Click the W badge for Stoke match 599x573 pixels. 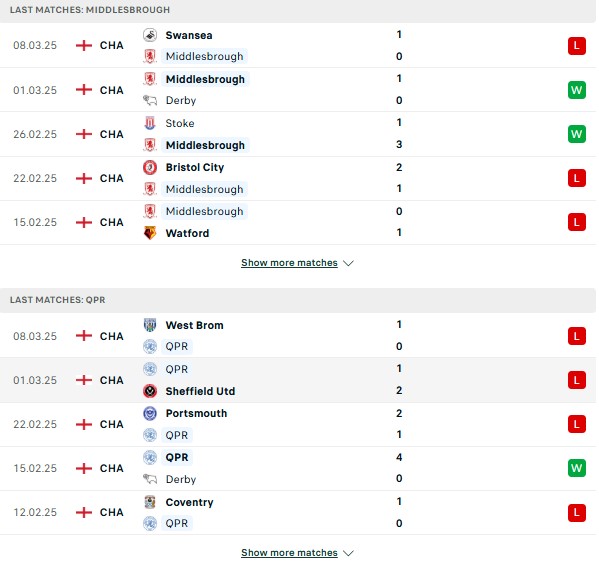[x=576, y=134]
